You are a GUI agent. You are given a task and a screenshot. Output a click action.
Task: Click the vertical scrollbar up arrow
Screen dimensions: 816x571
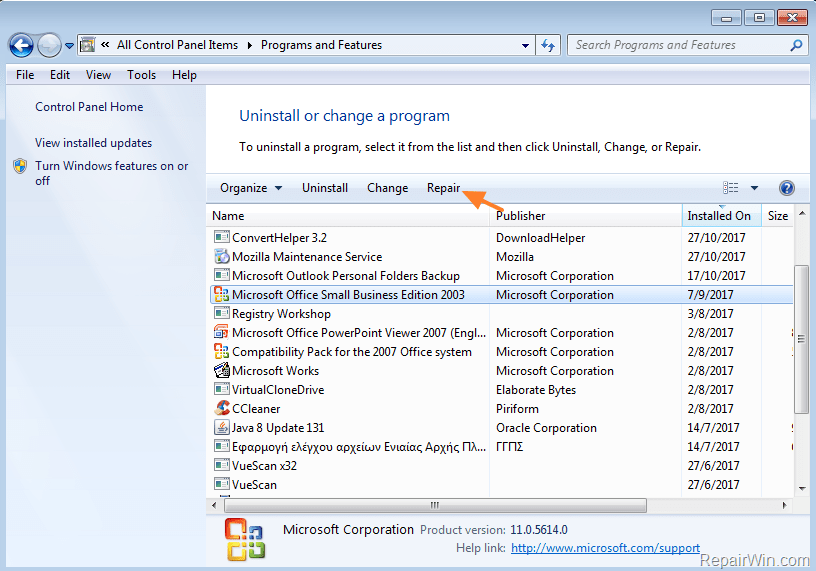tap(802, 213)
